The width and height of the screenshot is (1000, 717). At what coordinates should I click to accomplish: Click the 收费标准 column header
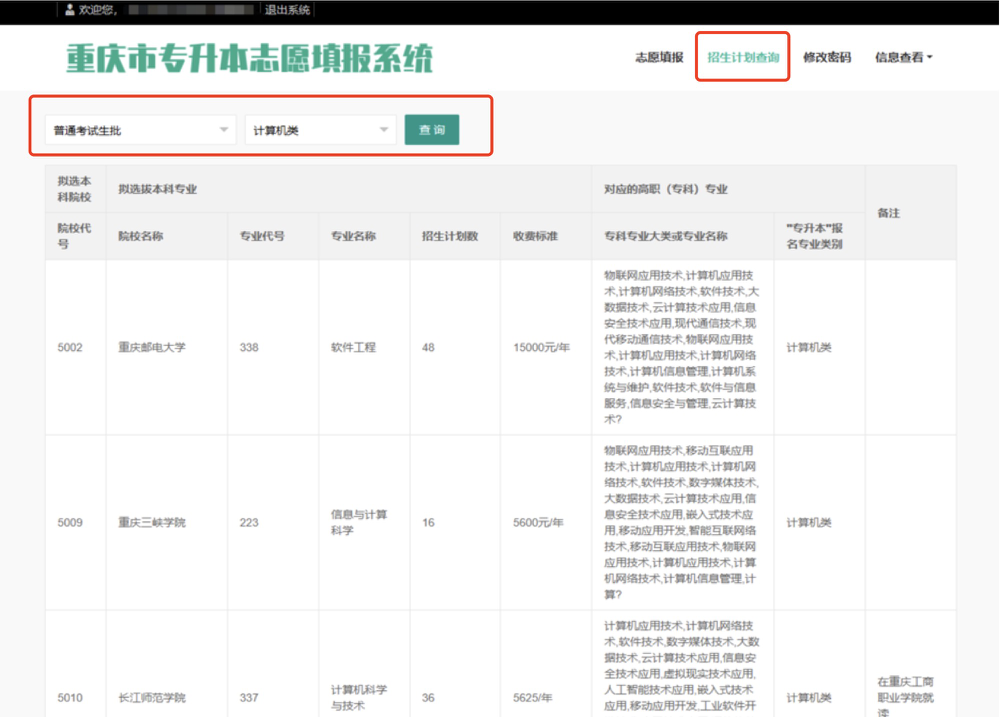click(535, 237)
